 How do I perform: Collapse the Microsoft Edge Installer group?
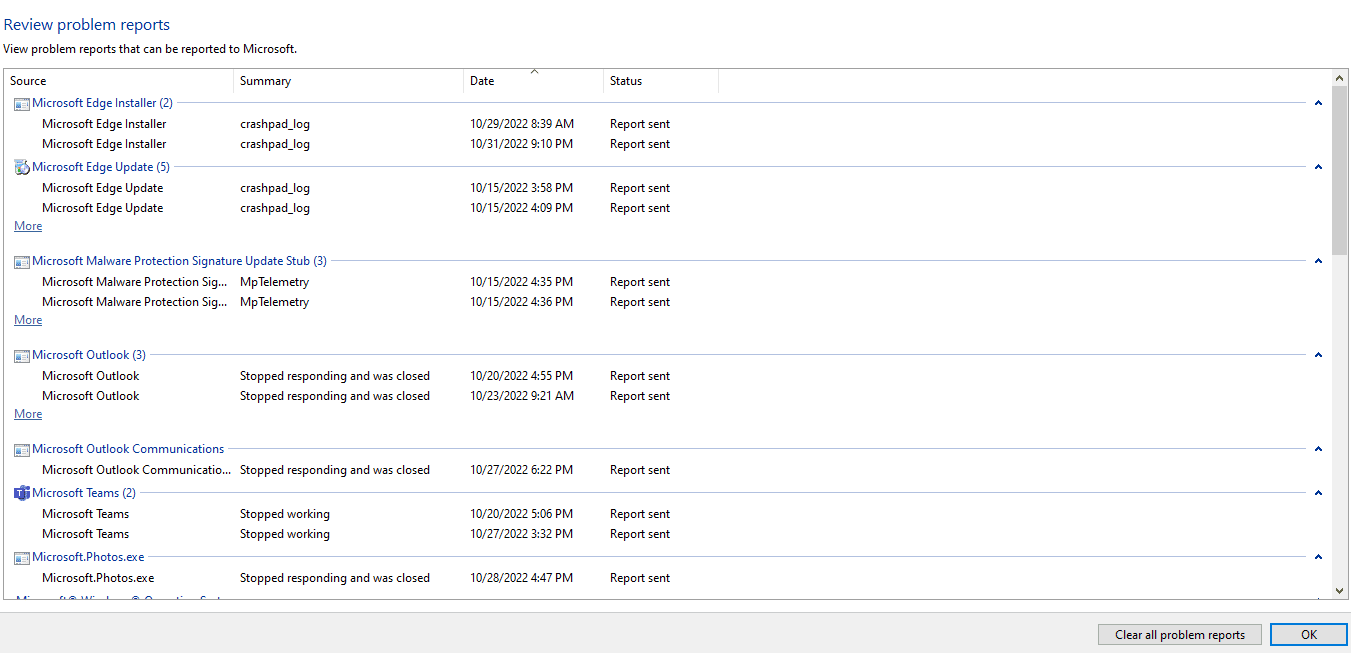click(1318, 103)
